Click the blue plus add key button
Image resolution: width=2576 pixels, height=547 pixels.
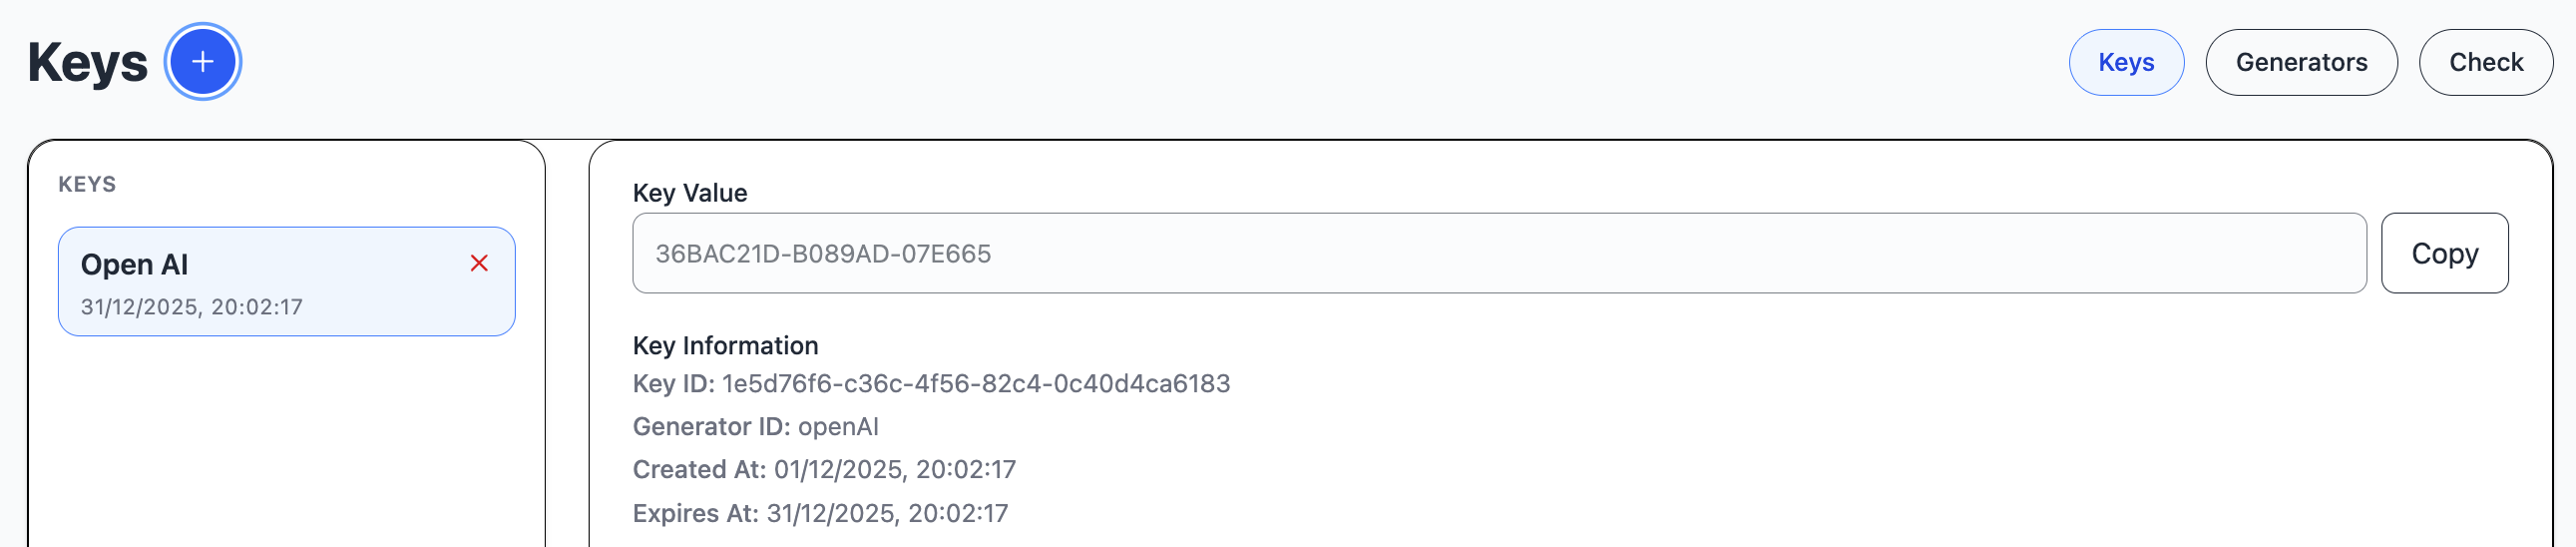coord(203,62)
